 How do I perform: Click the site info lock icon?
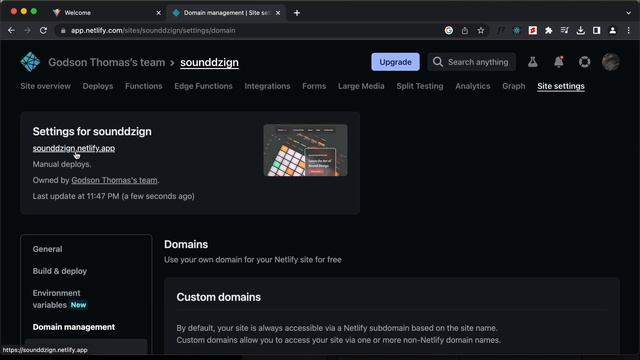[x=62, y=31]
